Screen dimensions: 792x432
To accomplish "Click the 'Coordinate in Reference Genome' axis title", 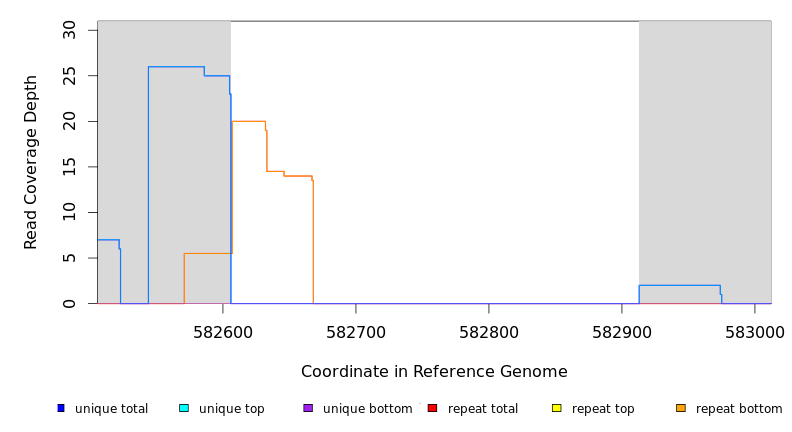I will coord(434,372).
